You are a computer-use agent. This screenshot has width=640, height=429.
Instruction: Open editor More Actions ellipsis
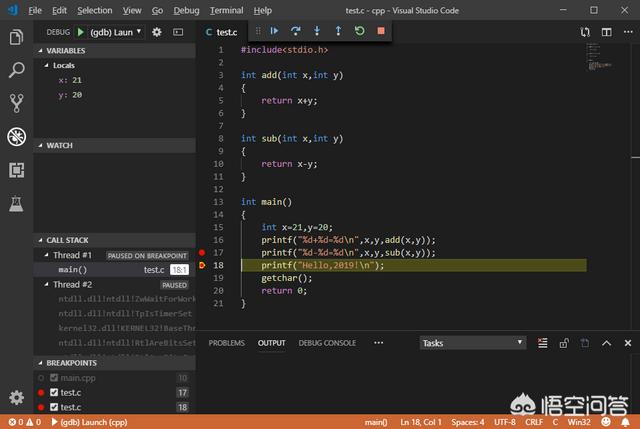pyautogui.click(x=628, y=32)
